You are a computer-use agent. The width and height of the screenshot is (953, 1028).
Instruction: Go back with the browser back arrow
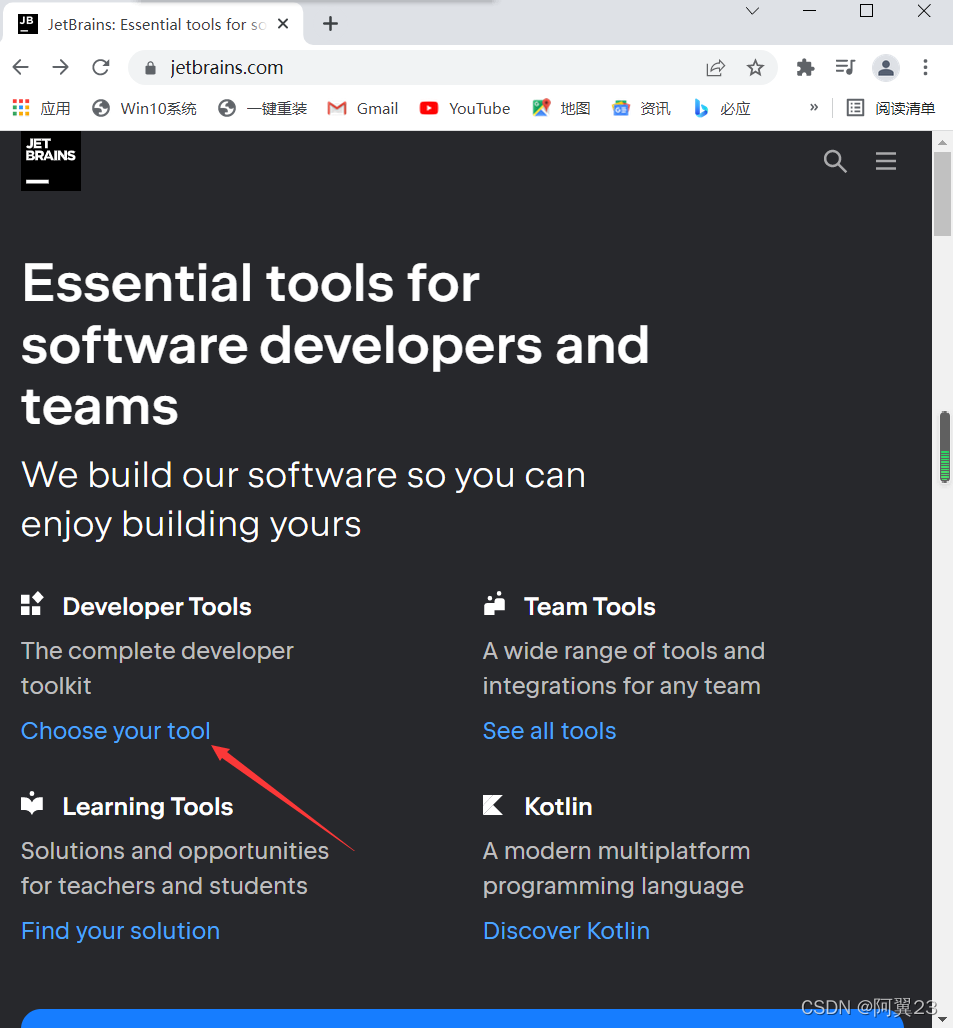21,67
